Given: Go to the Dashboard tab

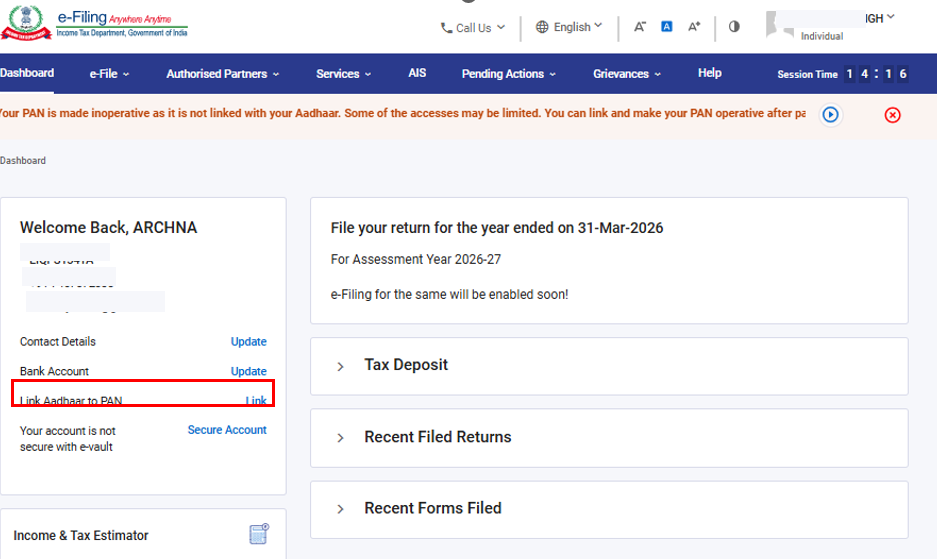Looking at the screenshot, I should [27, 73].
